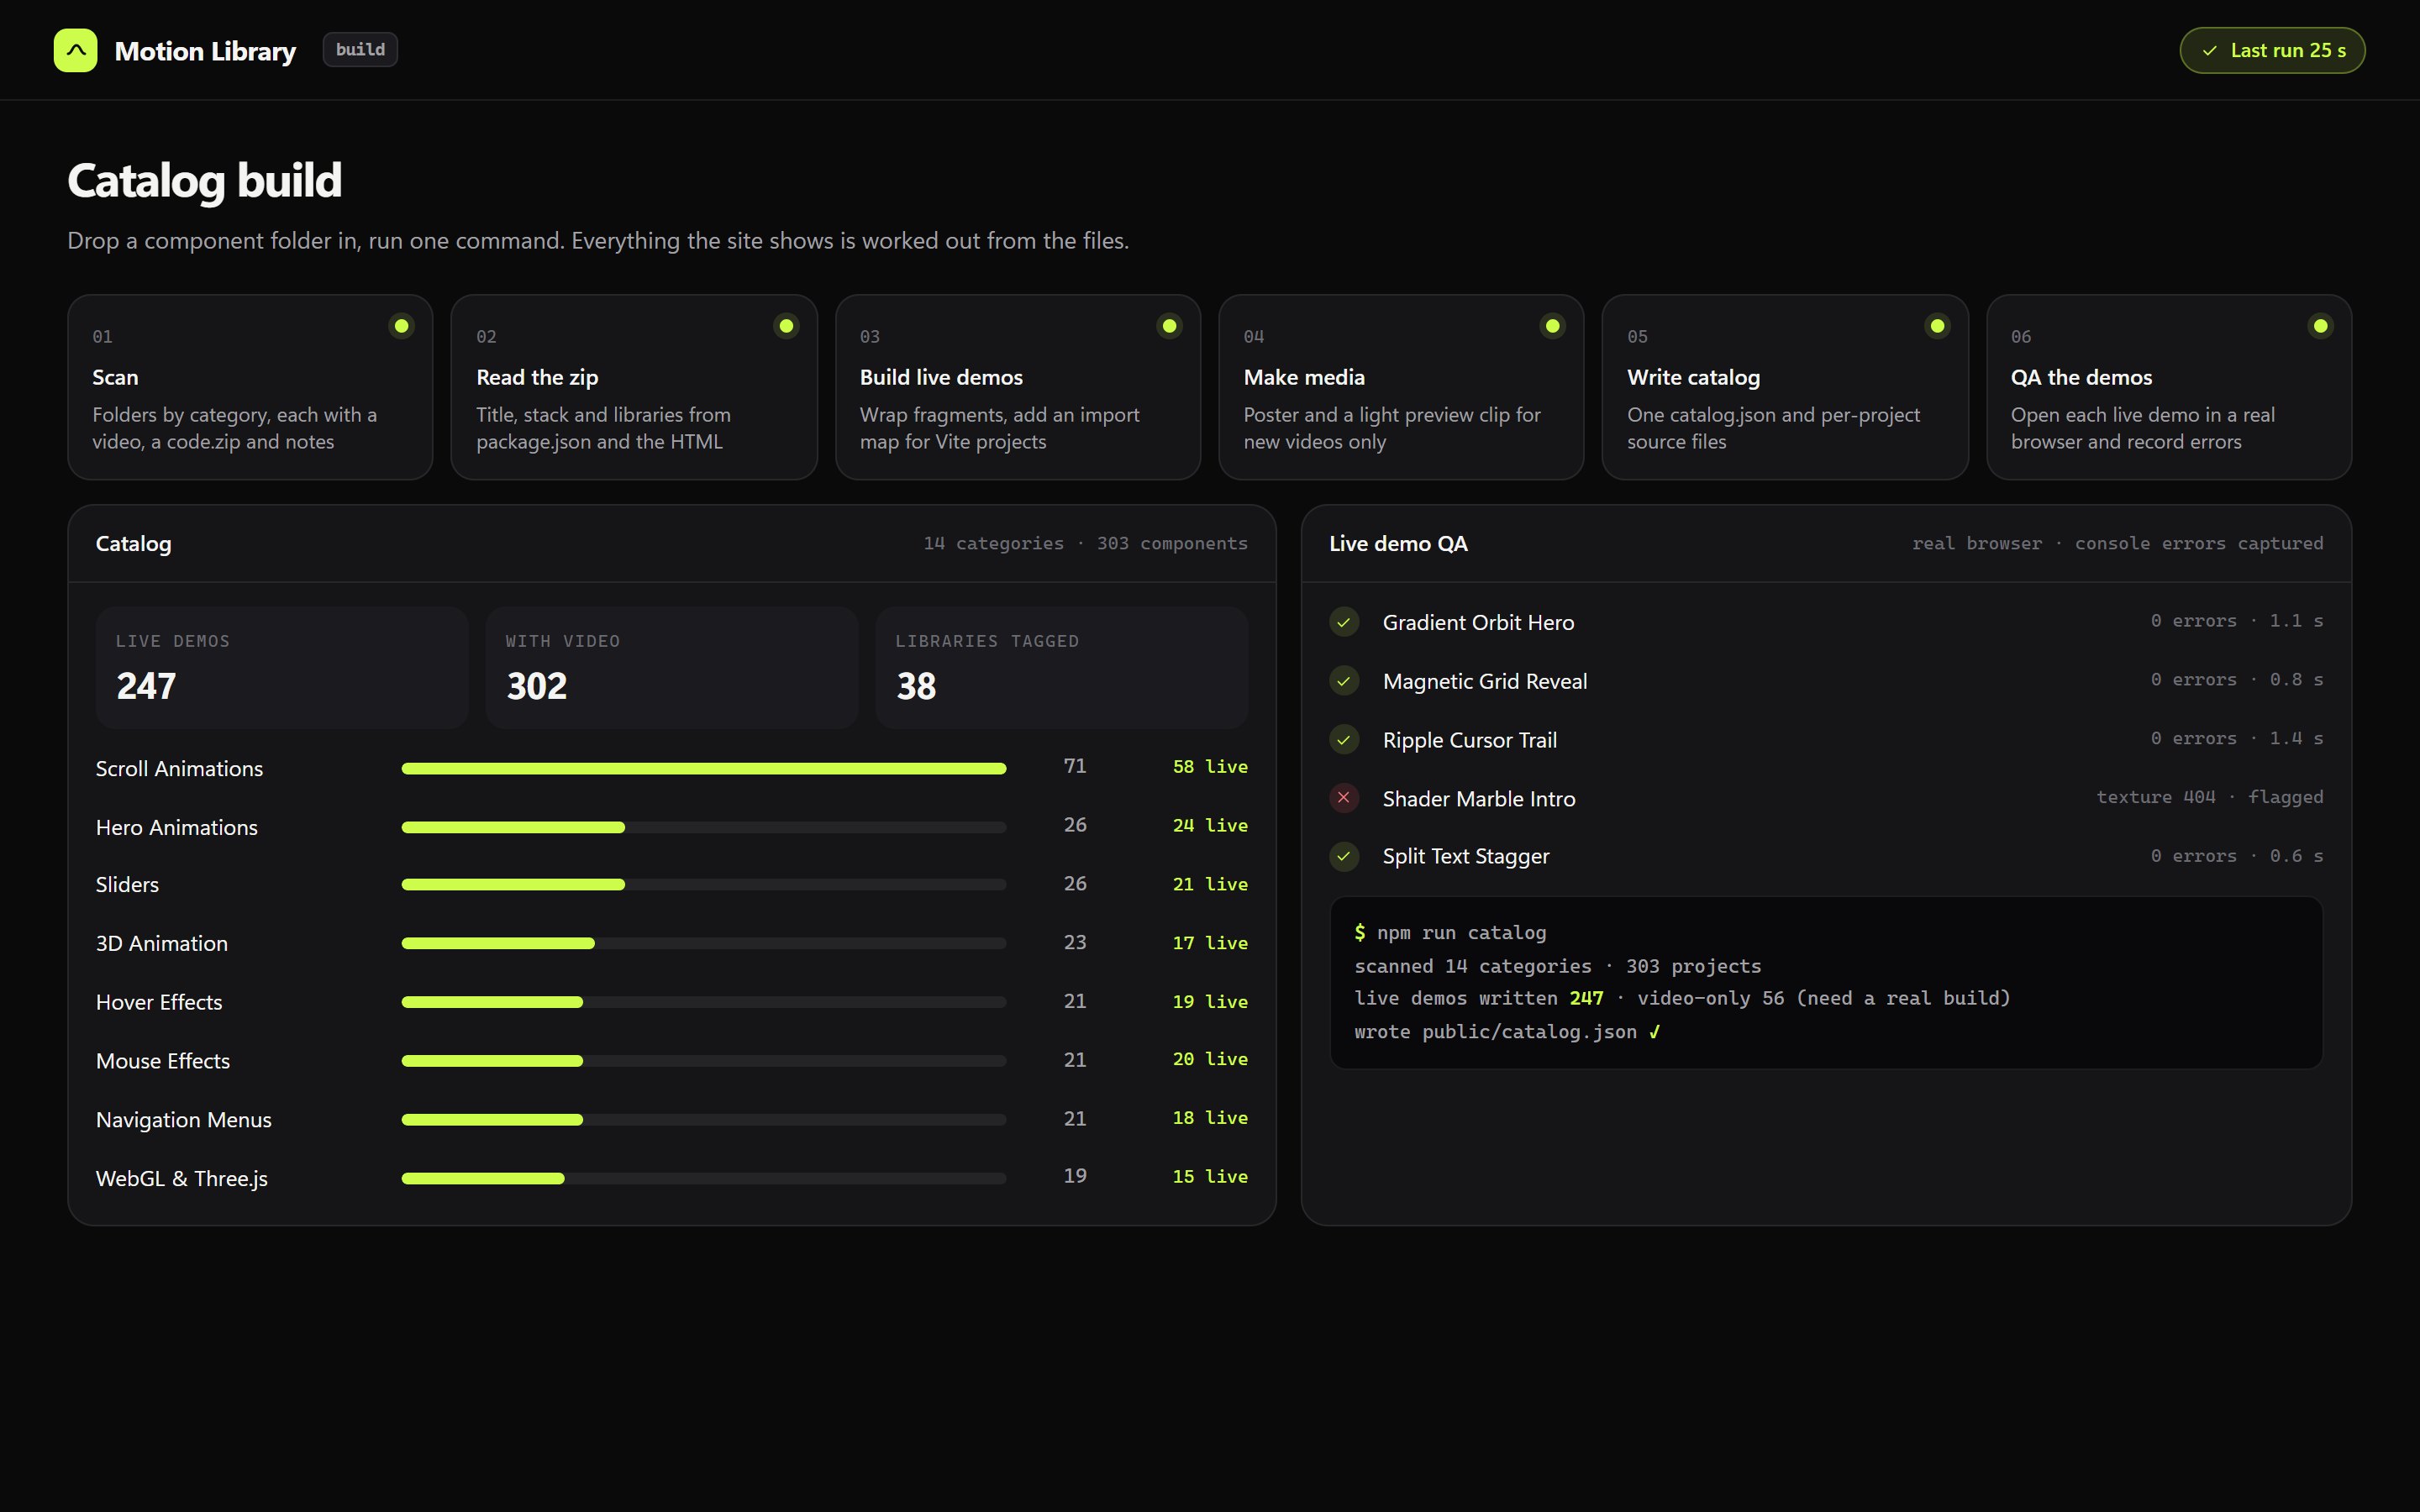2420x1512 pixels.
Task: Click the status dot on Read the zip card
Action: pos(786,326)
